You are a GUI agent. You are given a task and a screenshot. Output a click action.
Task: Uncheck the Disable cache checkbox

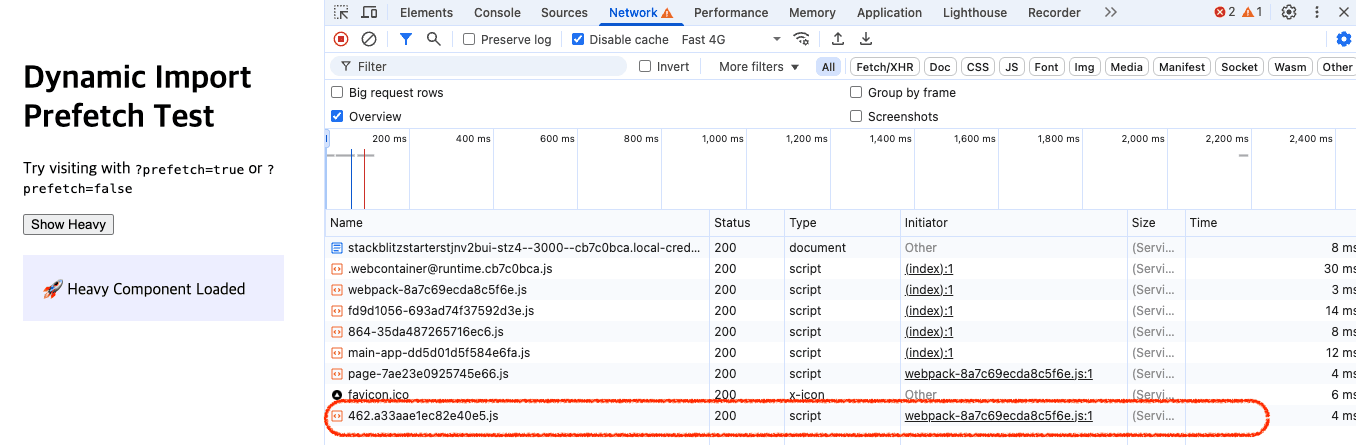click(x=578, y=40)
